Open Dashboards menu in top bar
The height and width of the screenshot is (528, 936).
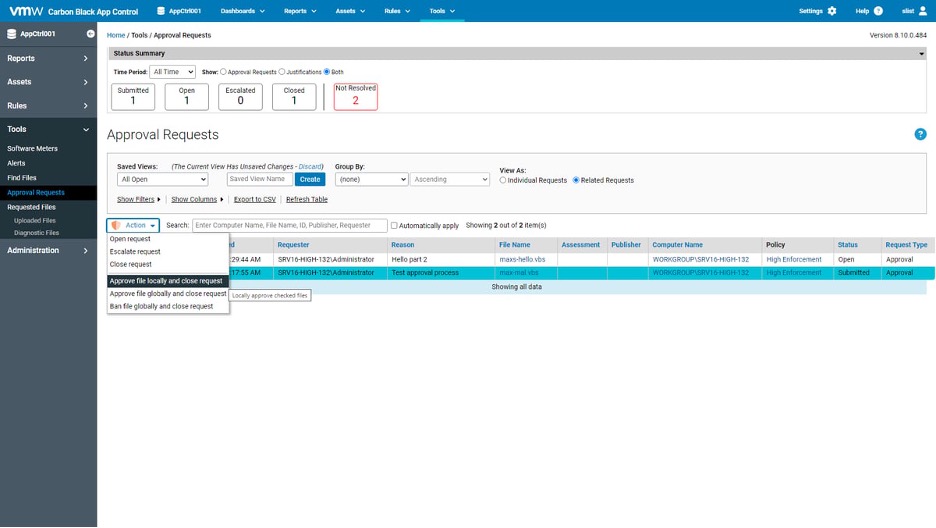click(242, 11)
